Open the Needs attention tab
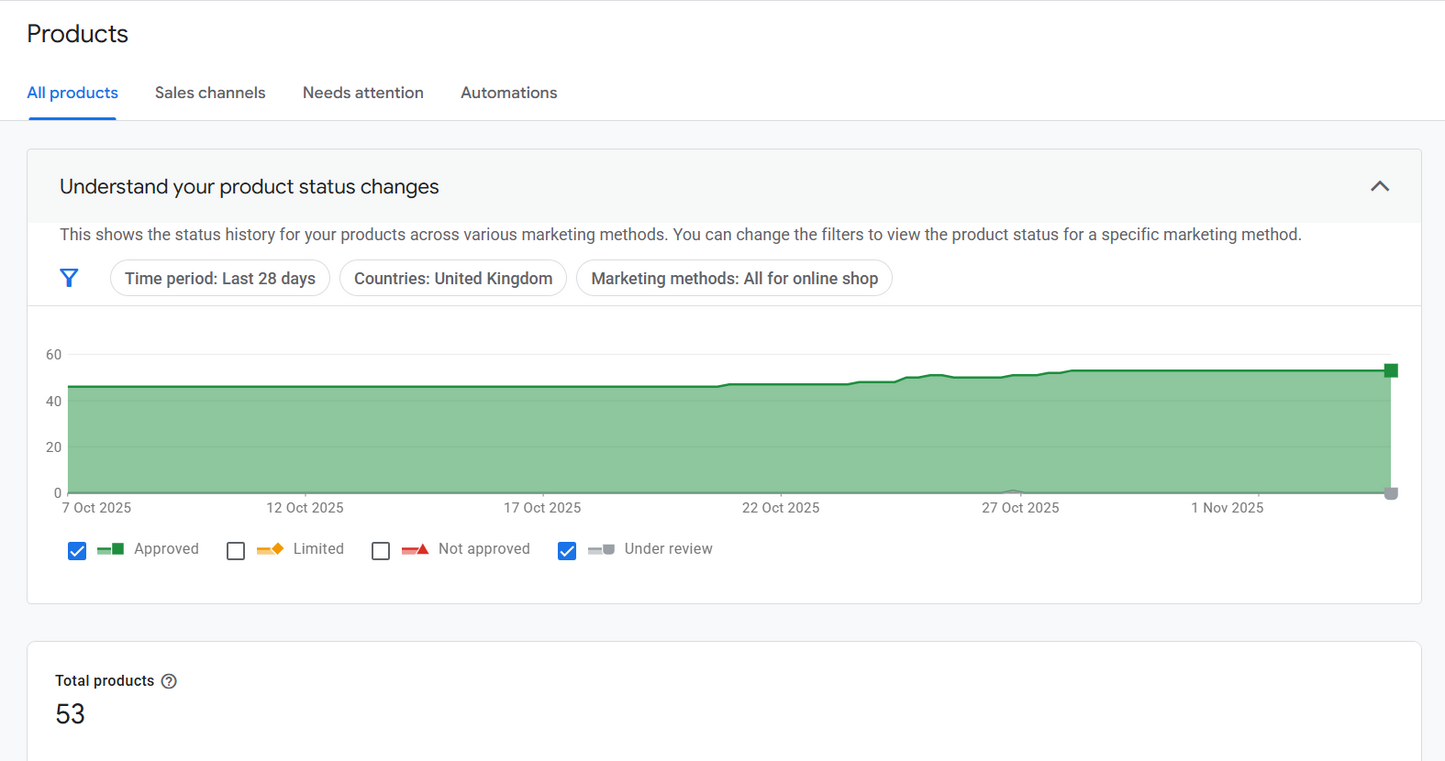1445x761 pixels. click(363, 92)
